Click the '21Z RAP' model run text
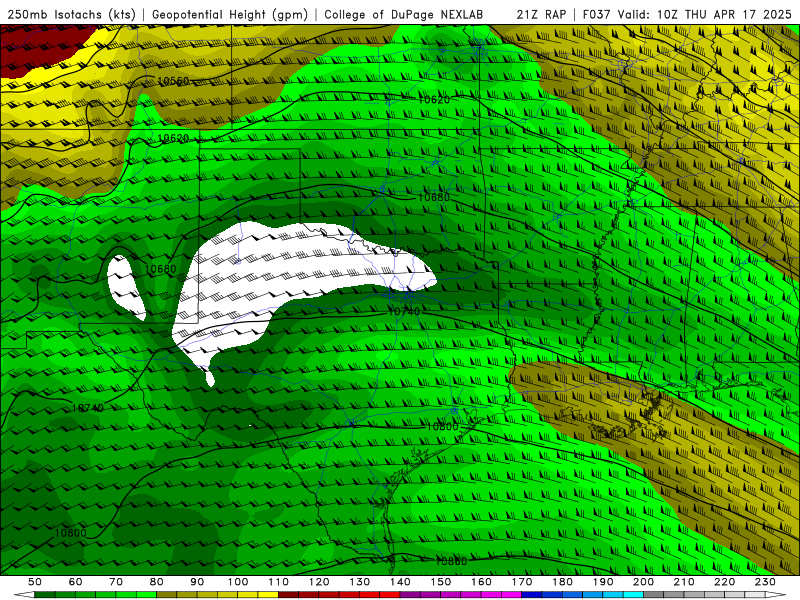800x600 pixels. click(541, 14)
